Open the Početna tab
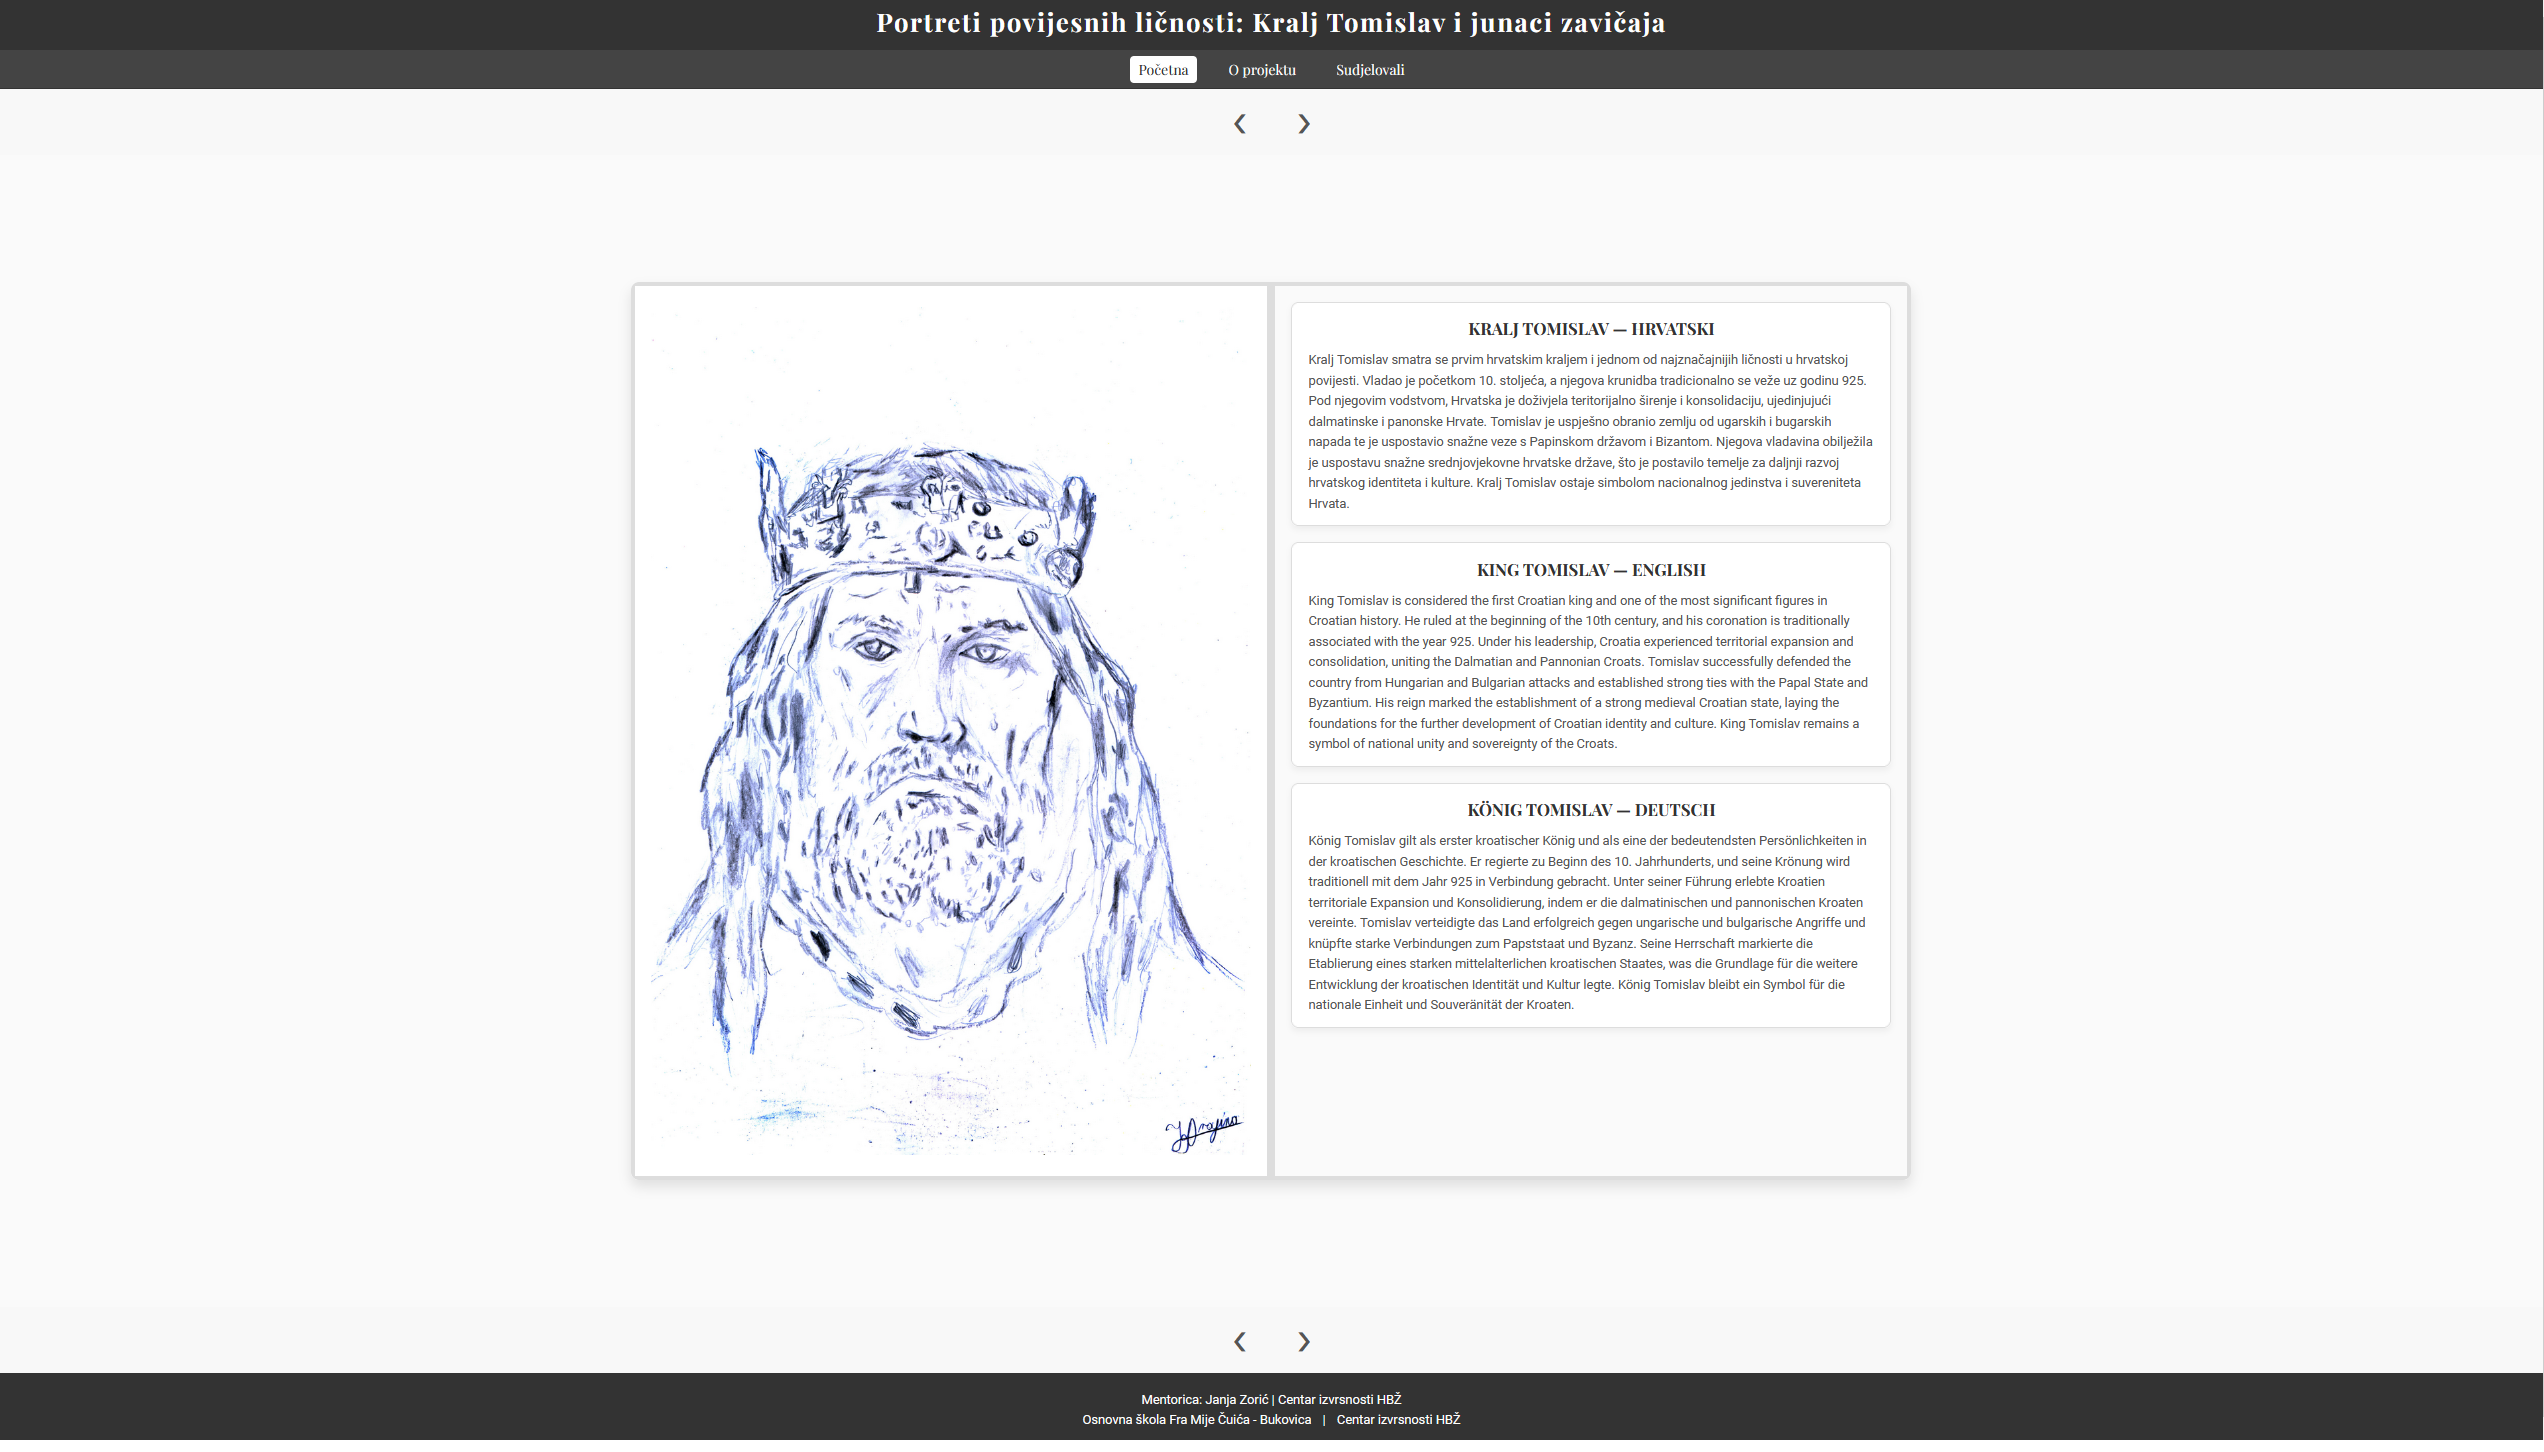 click(x=1162, y=70)
